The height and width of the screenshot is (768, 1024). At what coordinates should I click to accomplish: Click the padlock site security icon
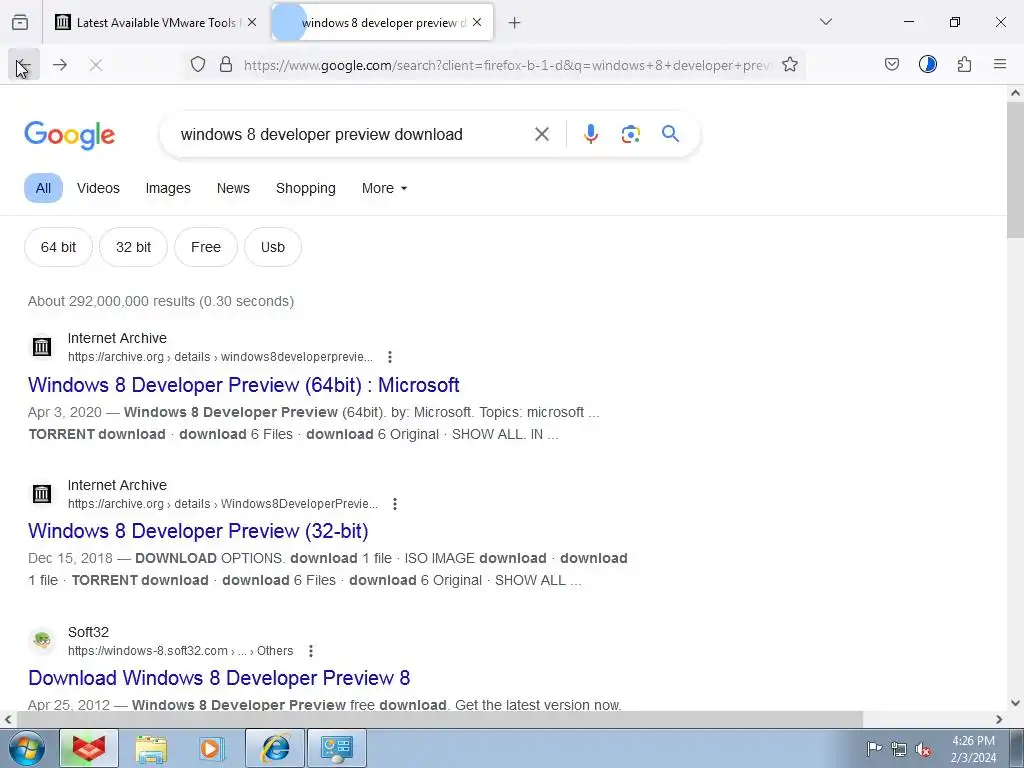(x=226, y=64)
